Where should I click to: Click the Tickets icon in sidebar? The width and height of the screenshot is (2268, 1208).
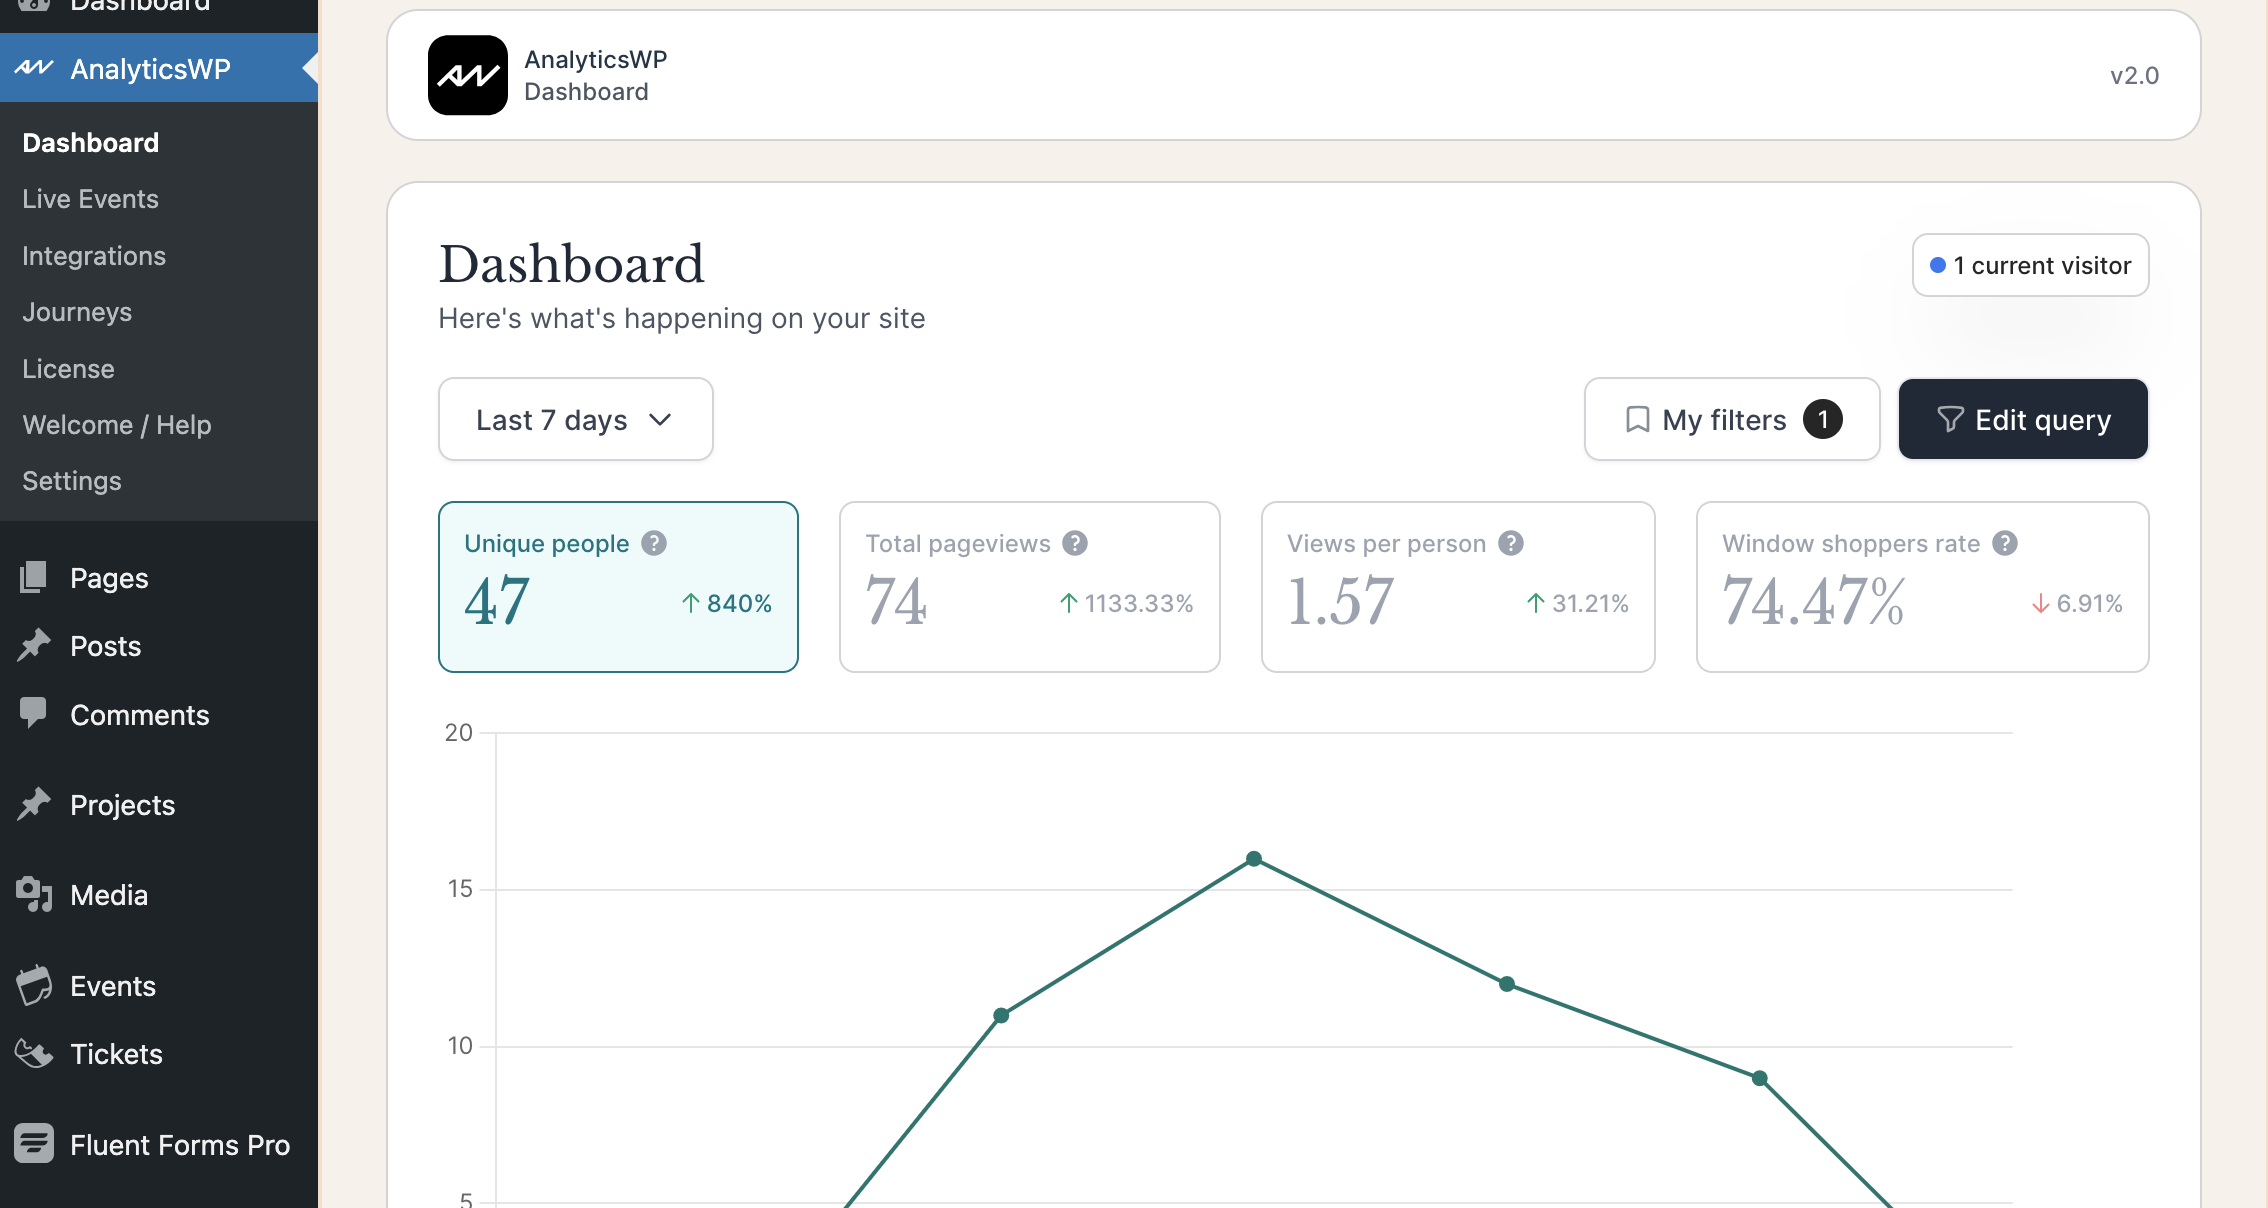coord(34,1053)
